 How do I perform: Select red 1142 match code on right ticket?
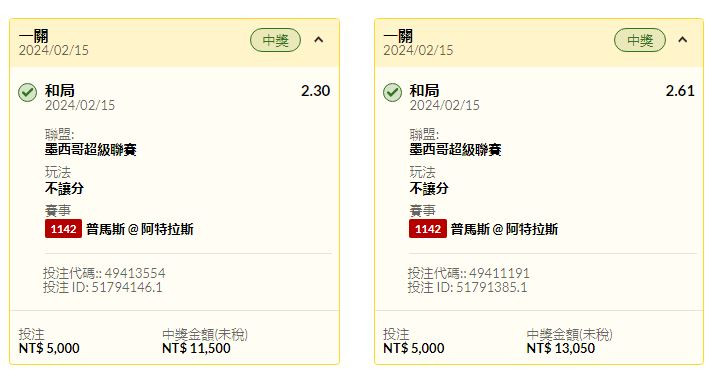click(x=428, y=229)
